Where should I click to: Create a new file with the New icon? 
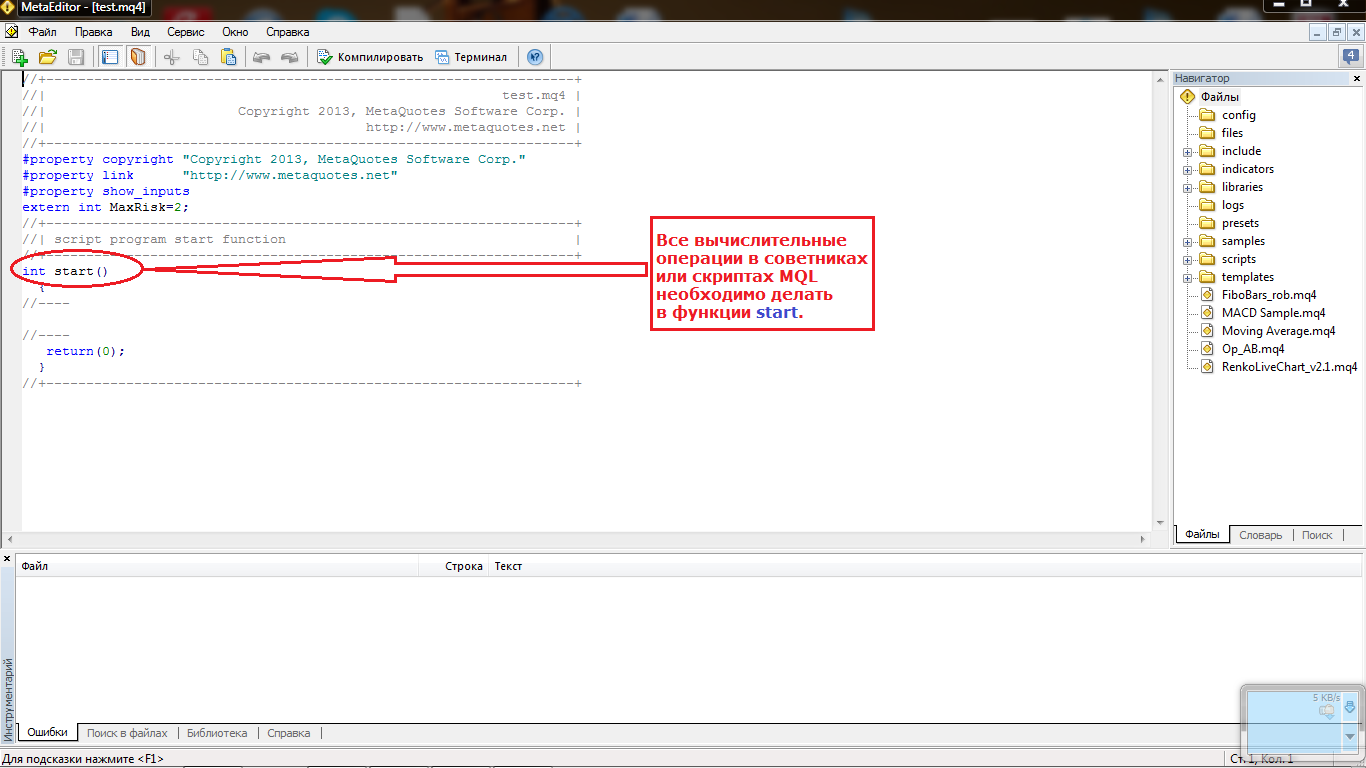coord(19,57)
